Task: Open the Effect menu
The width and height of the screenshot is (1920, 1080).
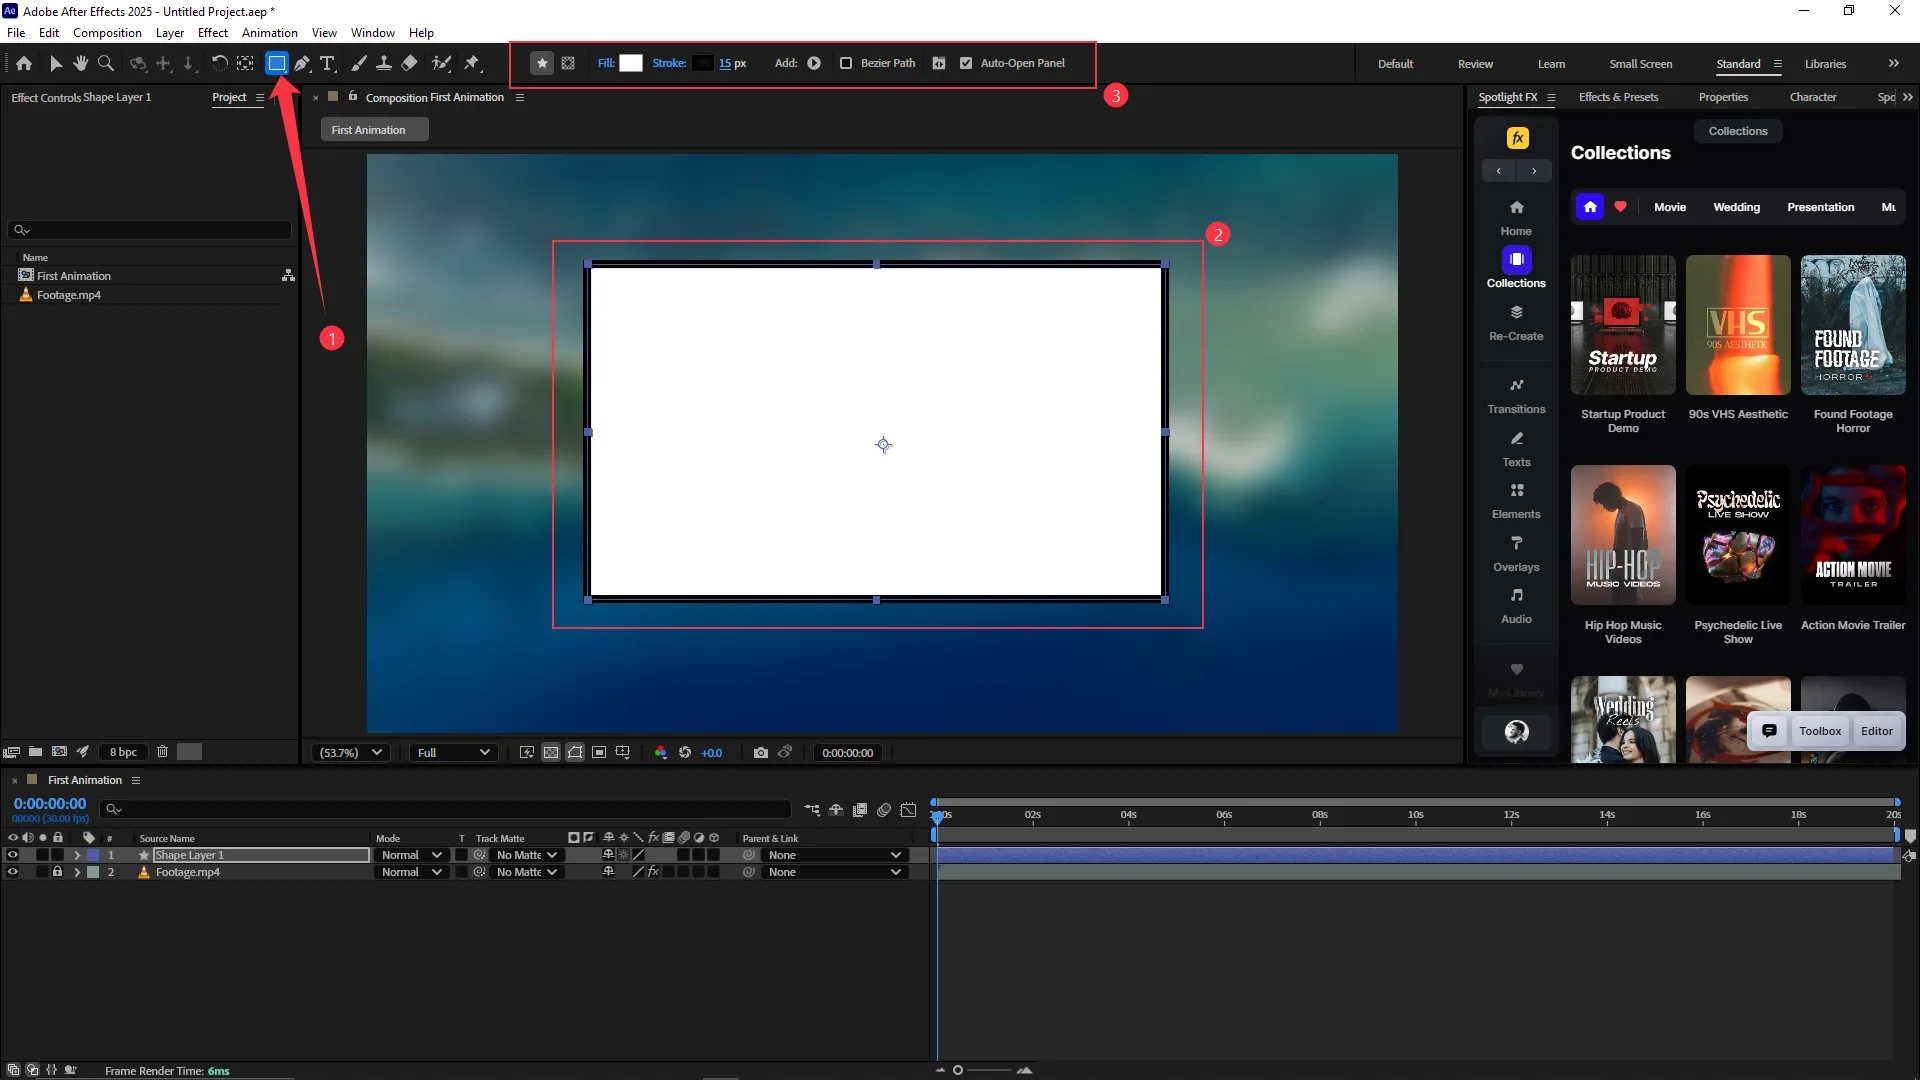Action: pos(213,32)
